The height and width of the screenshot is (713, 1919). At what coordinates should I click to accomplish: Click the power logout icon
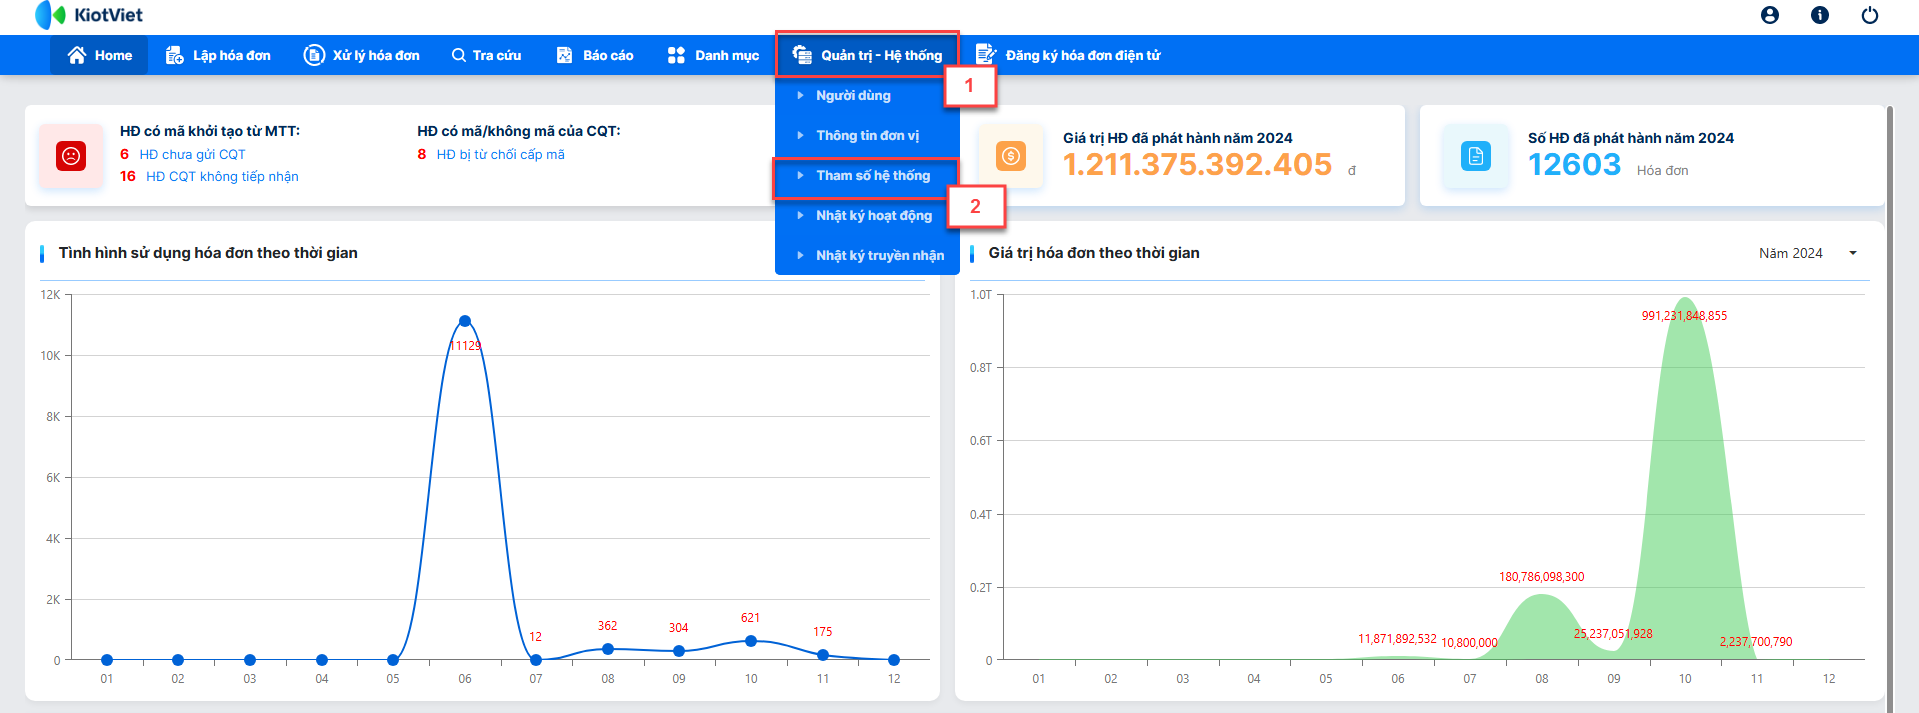[1870, 15]
